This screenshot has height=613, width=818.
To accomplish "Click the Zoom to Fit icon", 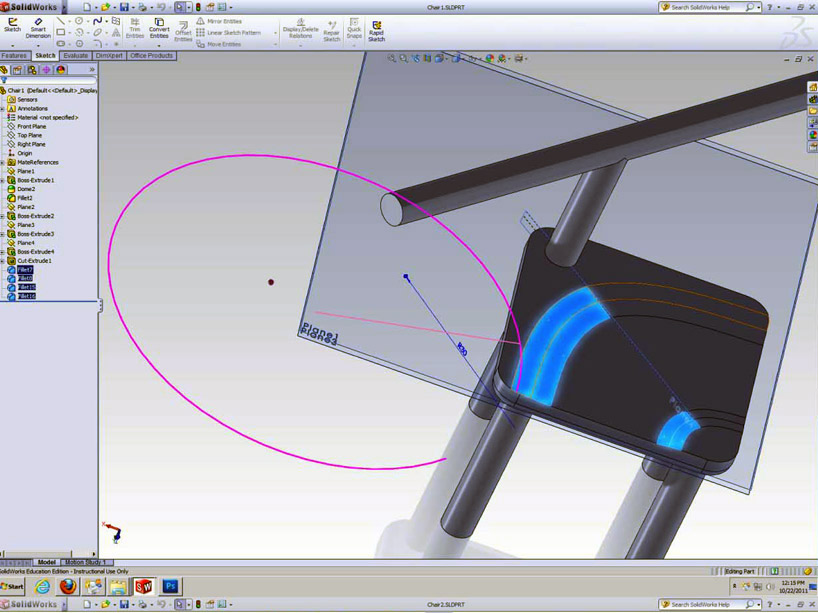I will [392, 59].
